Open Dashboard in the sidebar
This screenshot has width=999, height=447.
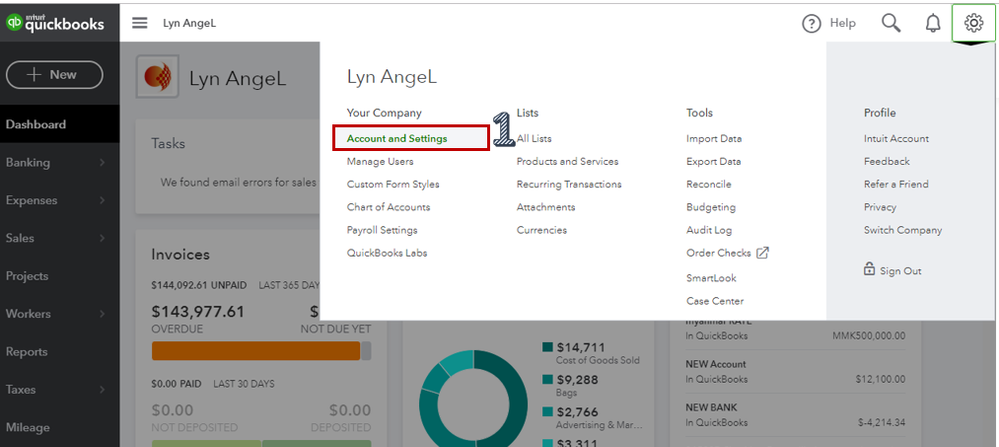pos(60,124)
